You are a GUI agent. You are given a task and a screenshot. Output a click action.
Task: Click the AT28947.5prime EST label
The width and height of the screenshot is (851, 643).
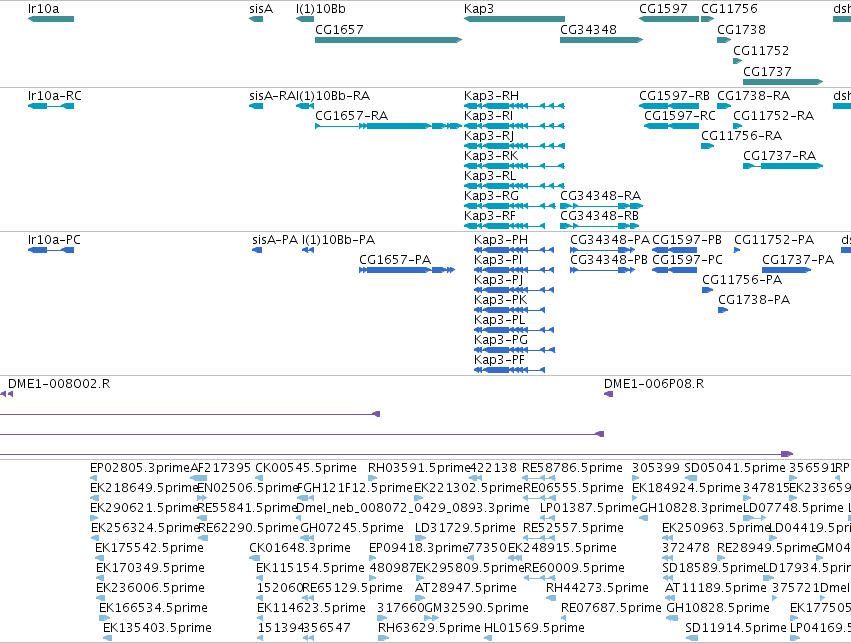pyautogui.click(x=466, y=588)
